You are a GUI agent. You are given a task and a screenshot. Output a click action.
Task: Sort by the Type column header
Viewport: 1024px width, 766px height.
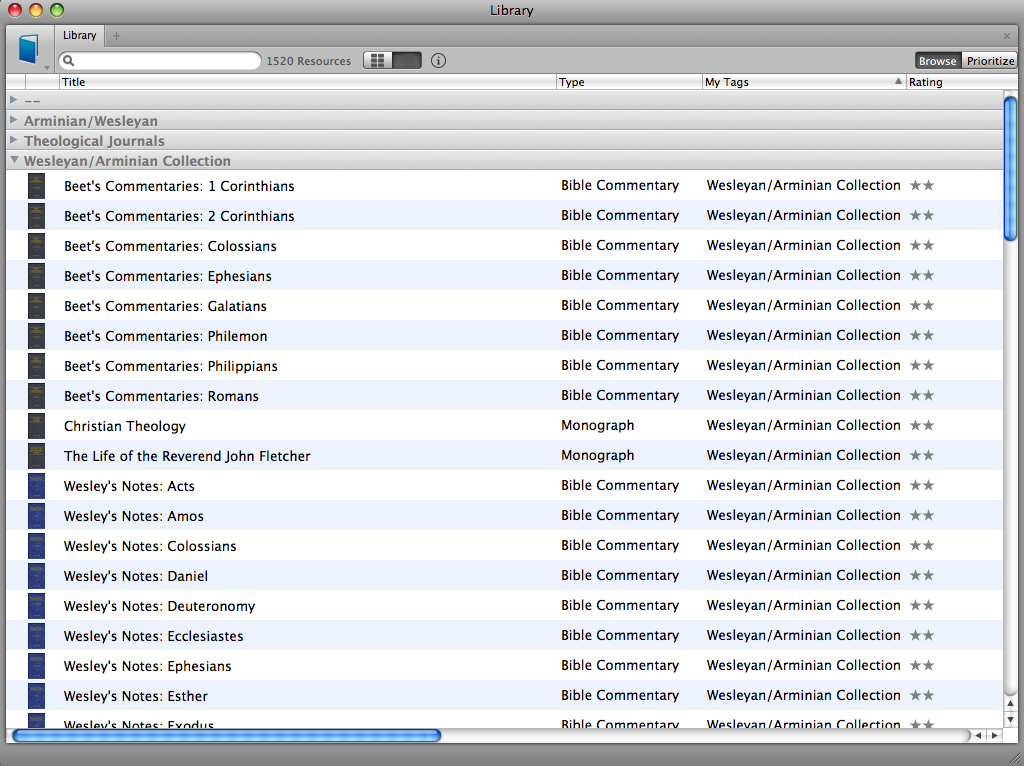coord(629,82)
